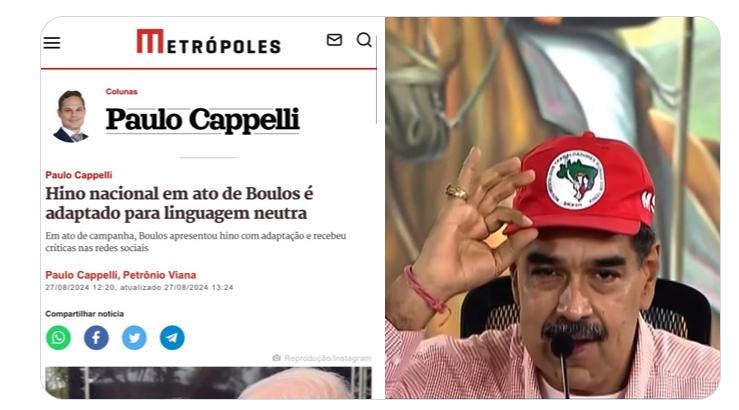Click author name Petrônio Viana
Screen dimensions: 739x410
pyautogui.click(x=159, y=275)
